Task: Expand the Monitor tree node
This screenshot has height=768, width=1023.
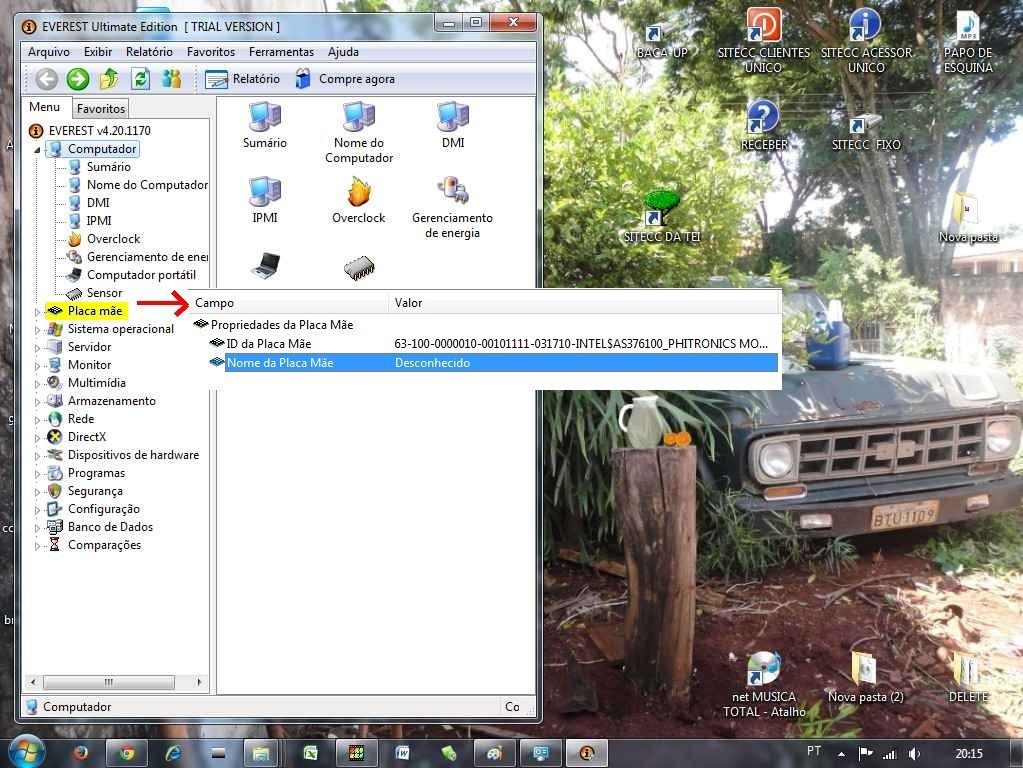Action: (38, 365)
